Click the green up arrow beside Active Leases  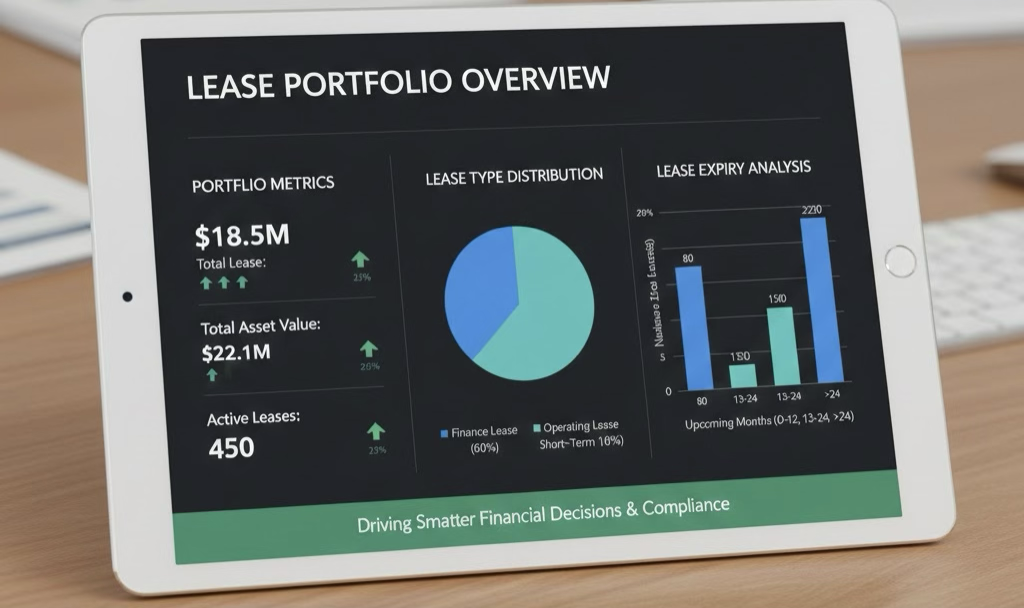pyautogui.click(x=375, y=431)
